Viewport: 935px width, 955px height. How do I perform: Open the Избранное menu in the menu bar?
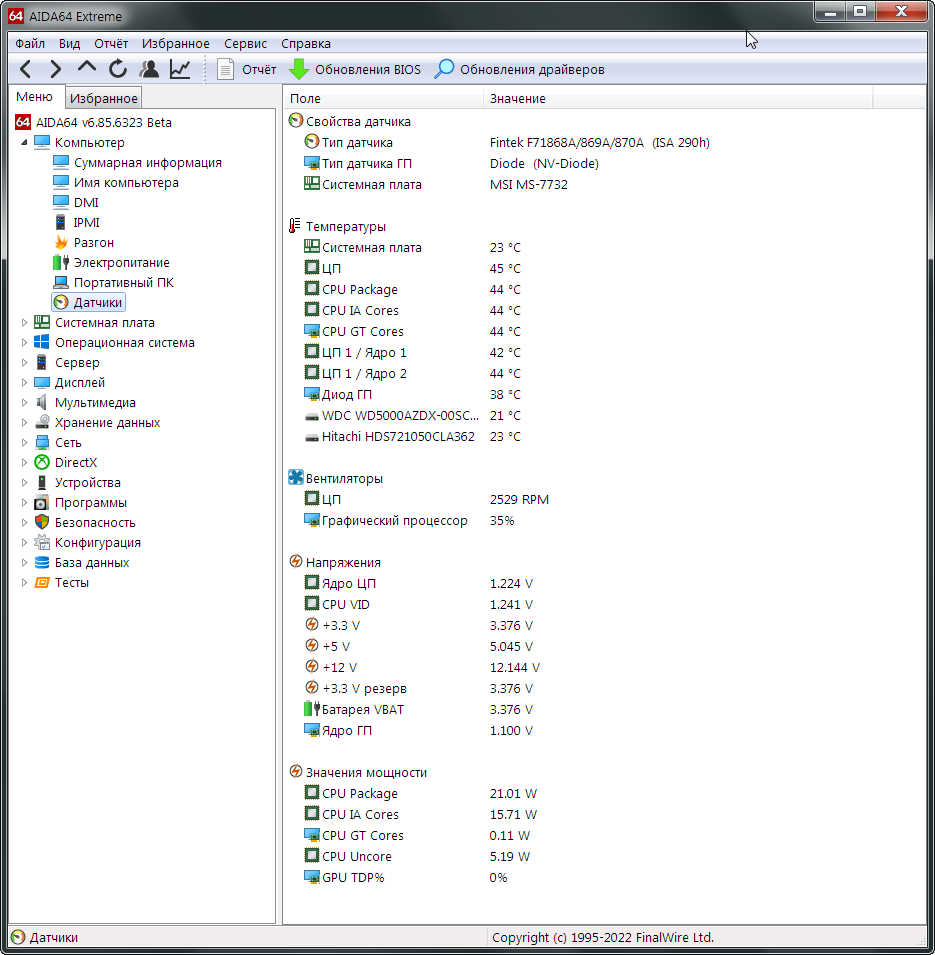click(x=175, y=43)
